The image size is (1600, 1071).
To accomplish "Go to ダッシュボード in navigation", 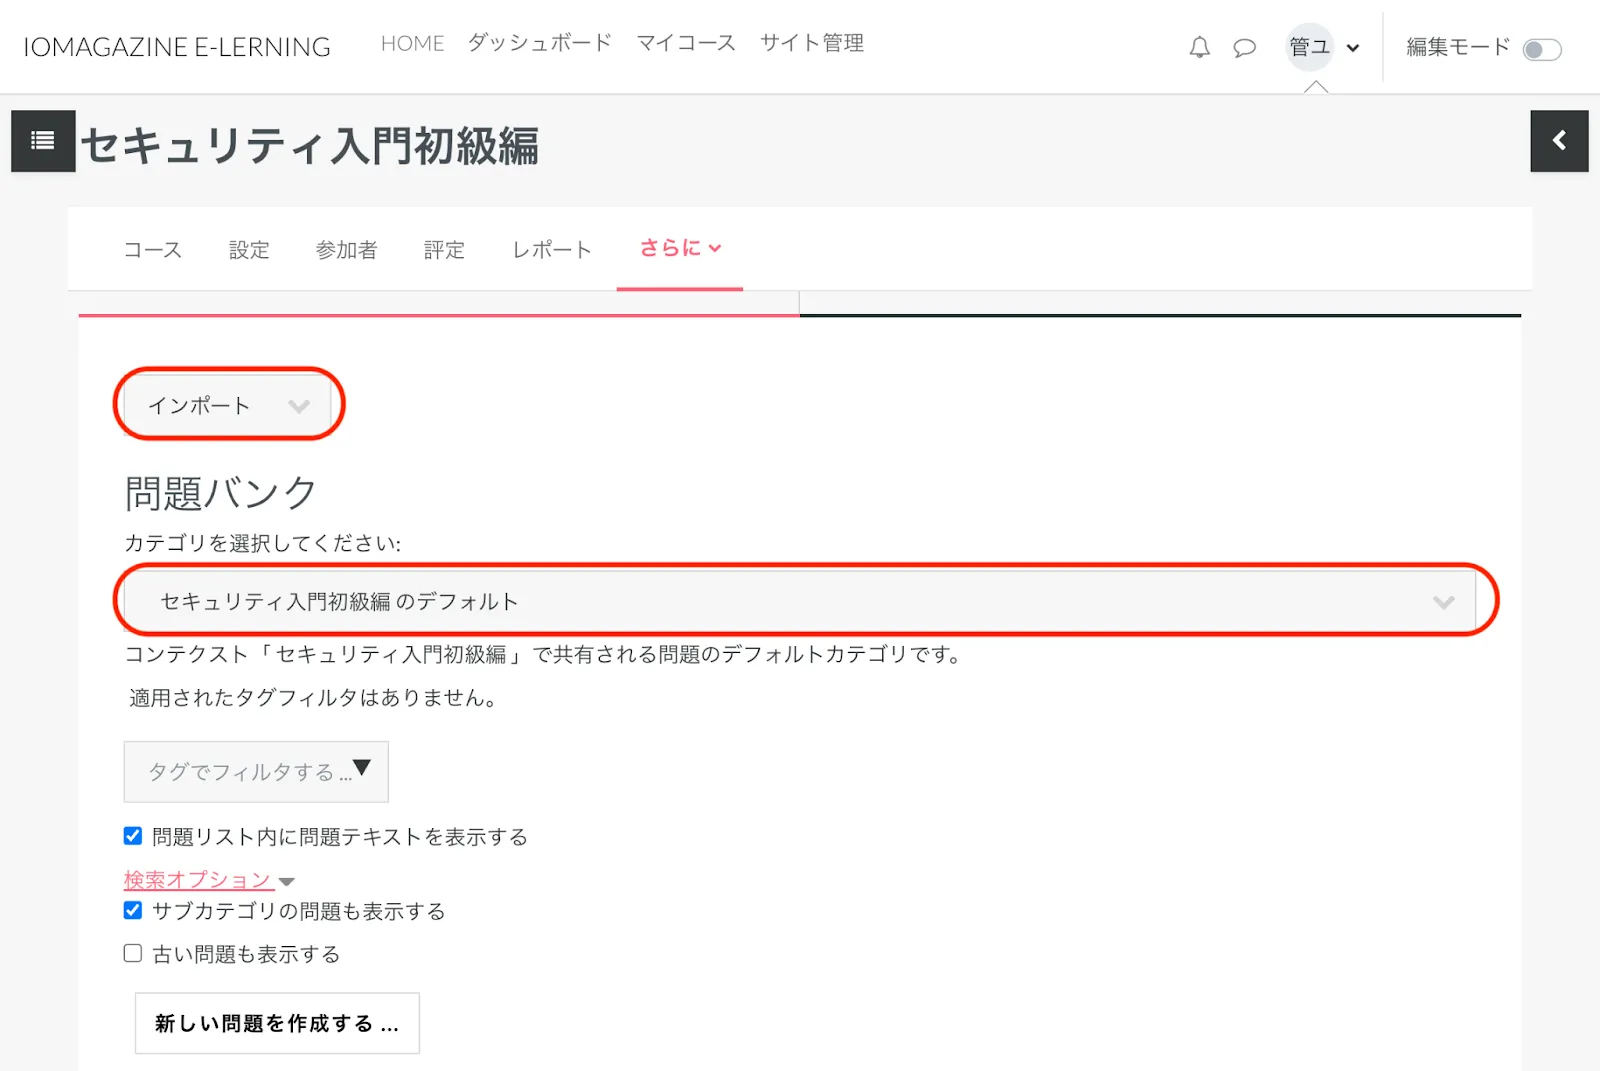I will tap(539, 43).
